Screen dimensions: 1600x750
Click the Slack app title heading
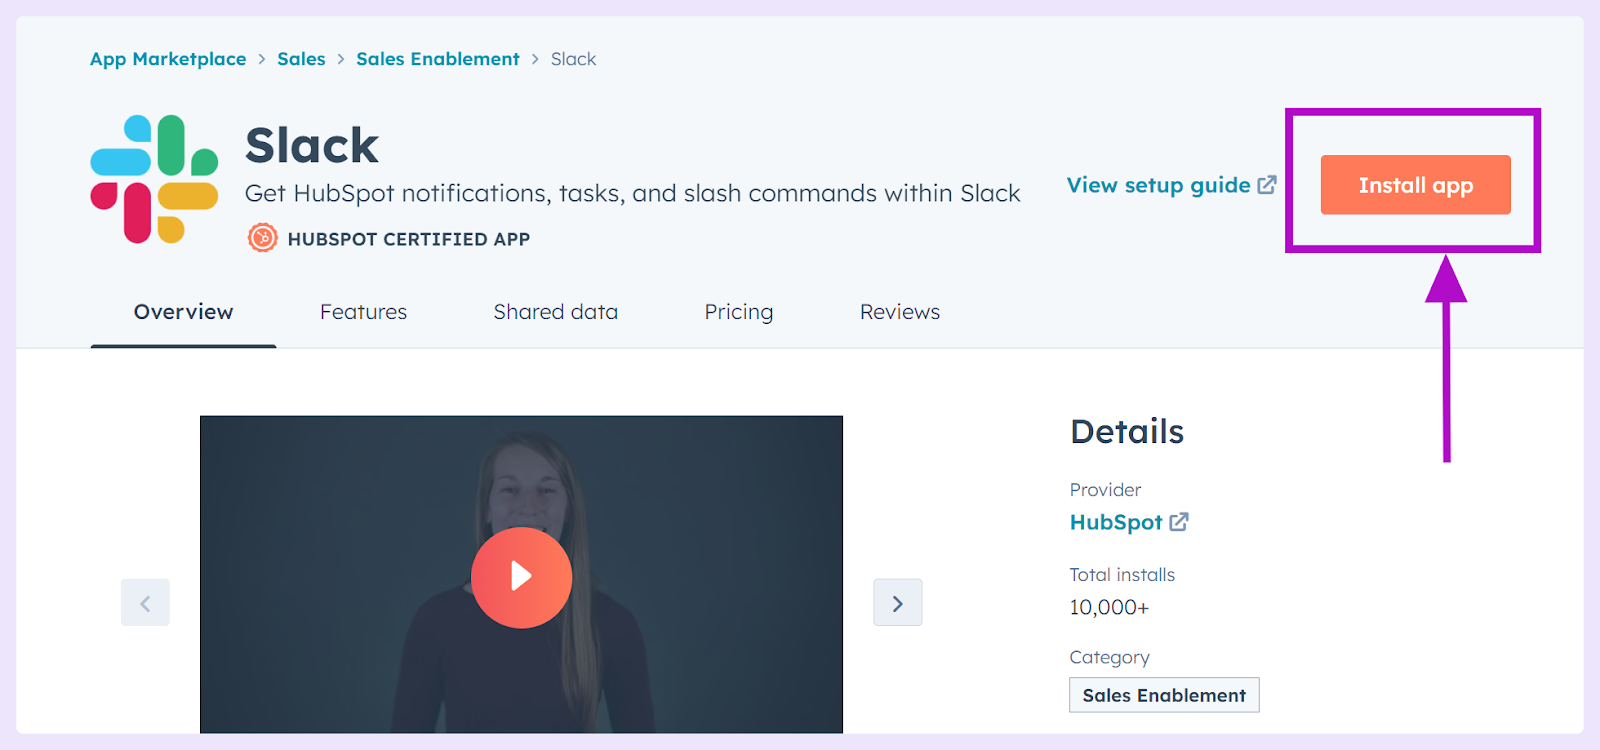click(x=312, y=145)
